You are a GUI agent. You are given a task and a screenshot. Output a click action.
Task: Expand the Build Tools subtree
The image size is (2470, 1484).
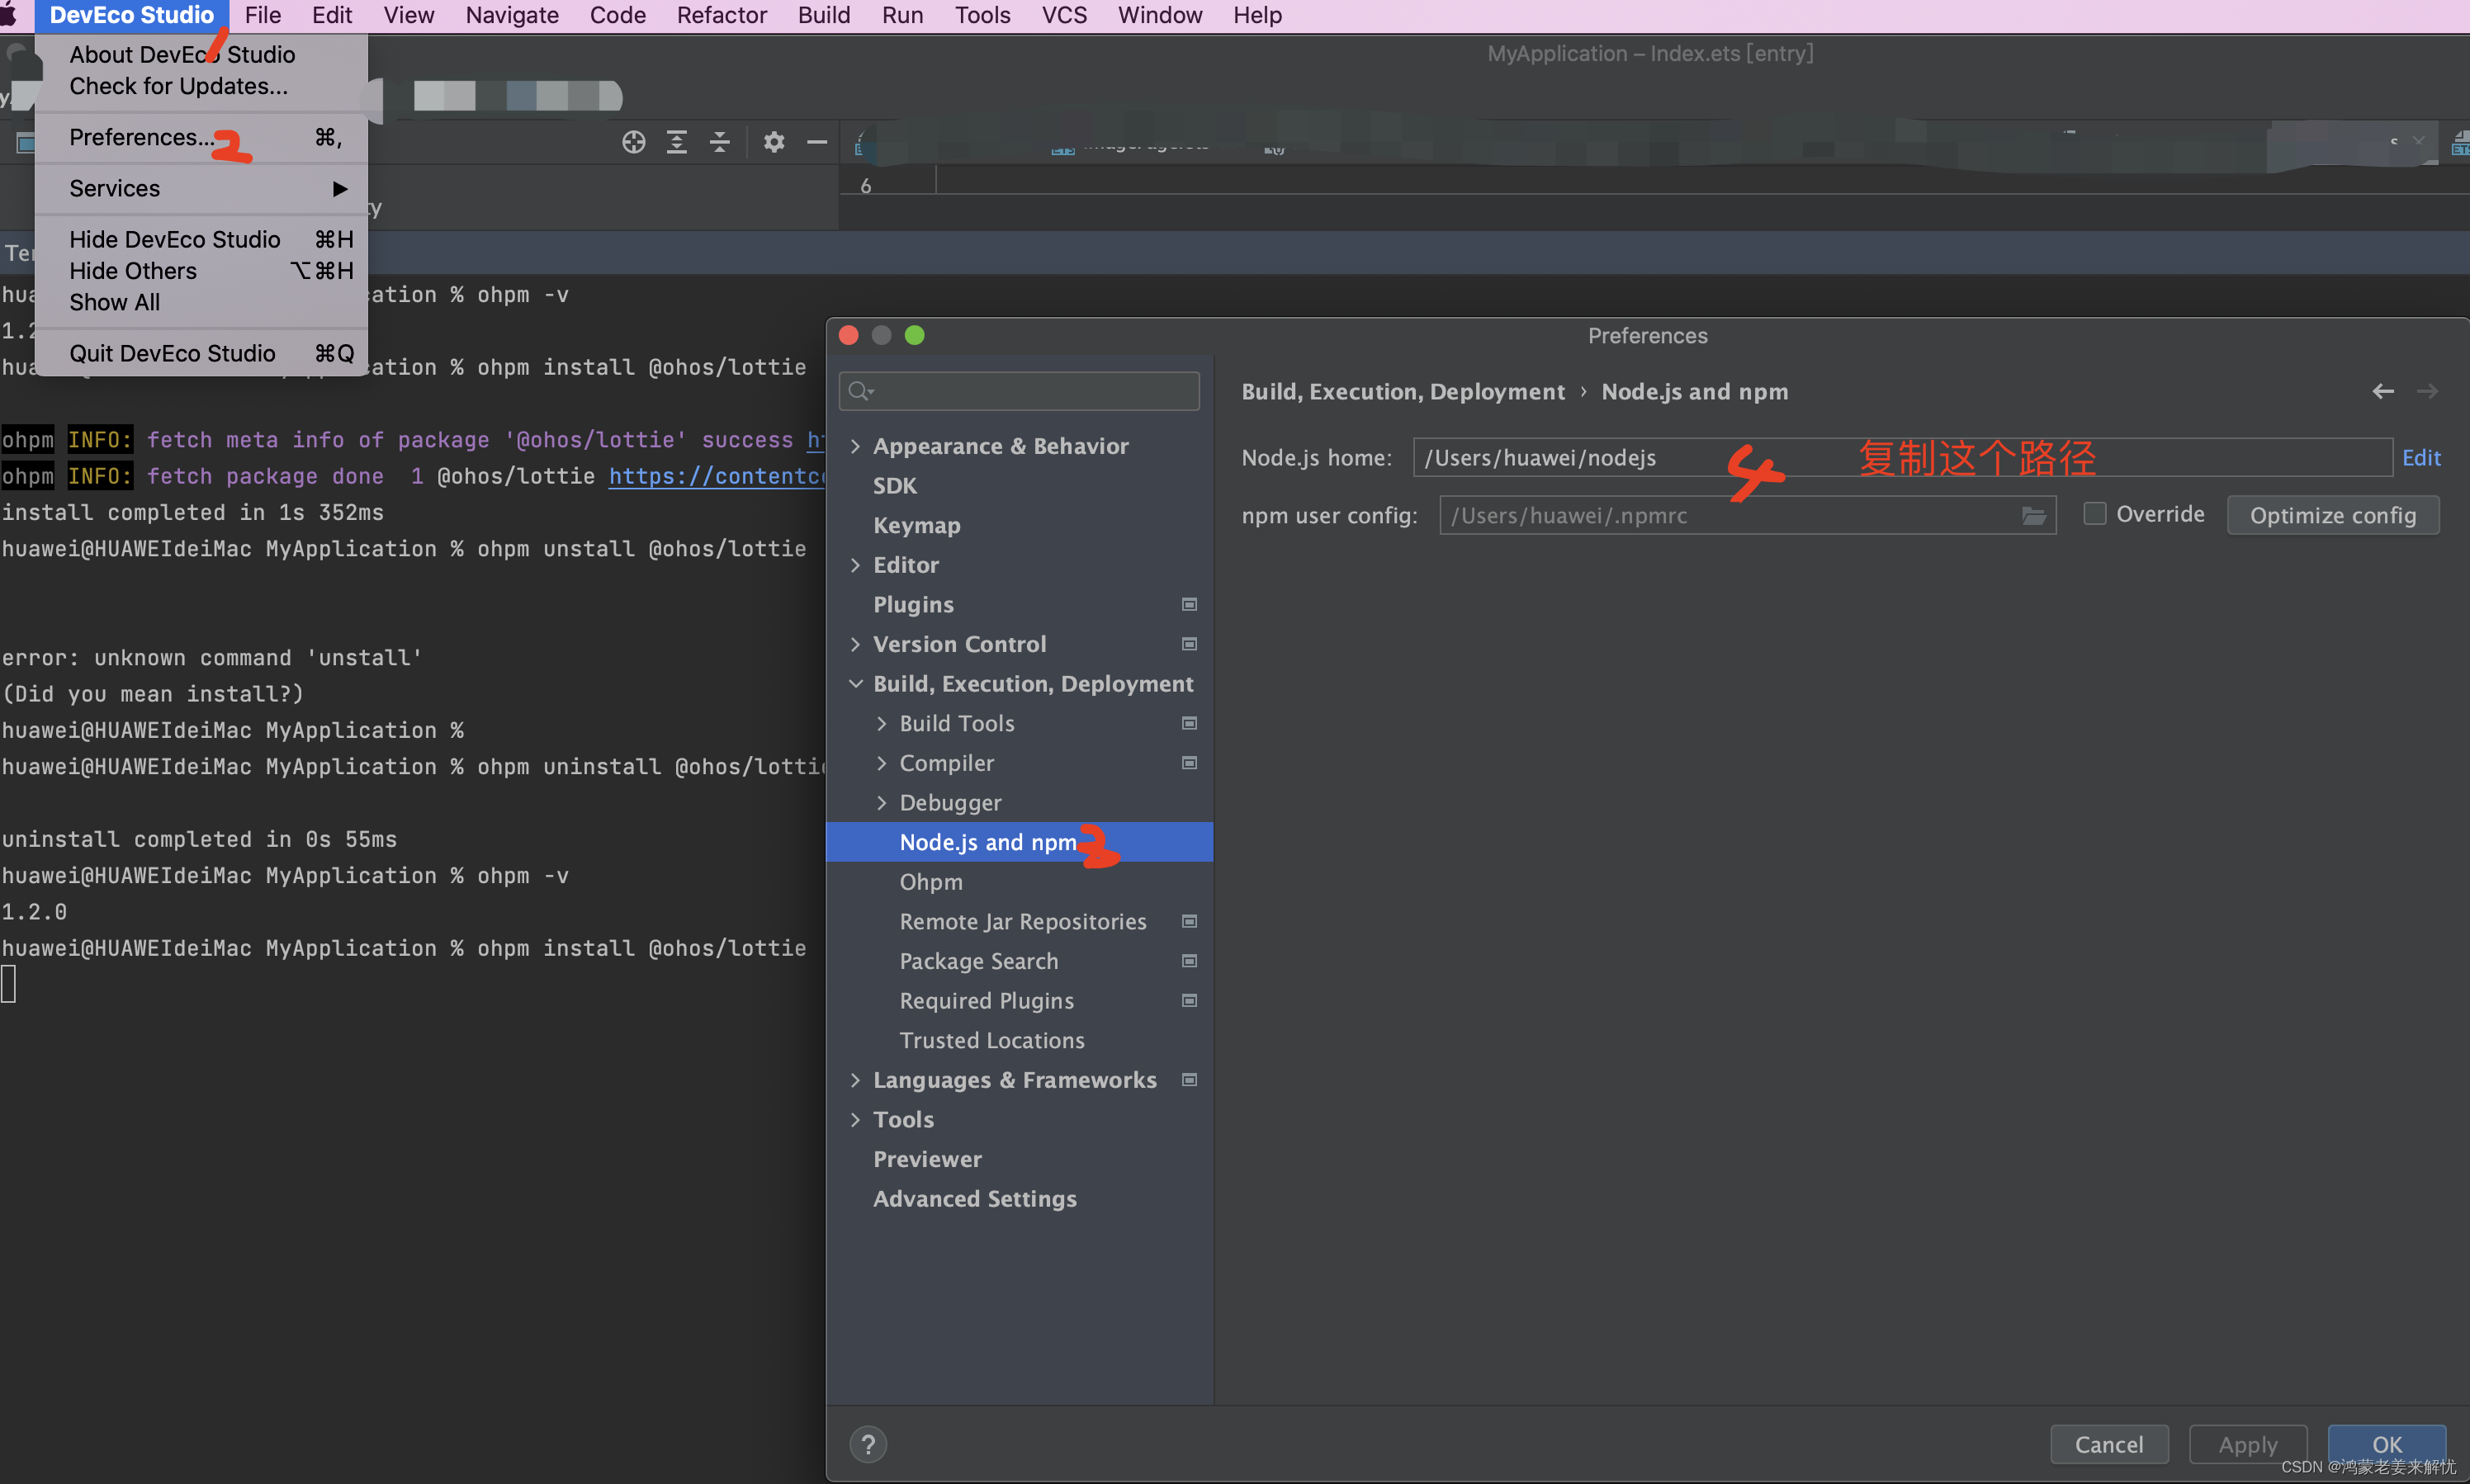(881, 723)
